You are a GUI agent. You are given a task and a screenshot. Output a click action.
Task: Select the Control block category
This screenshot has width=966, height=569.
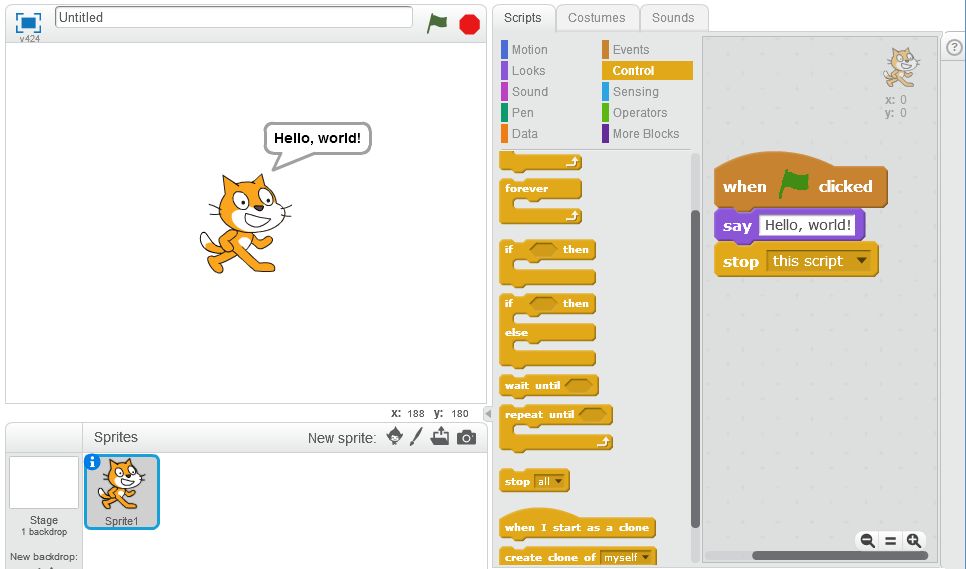point(647,70)
